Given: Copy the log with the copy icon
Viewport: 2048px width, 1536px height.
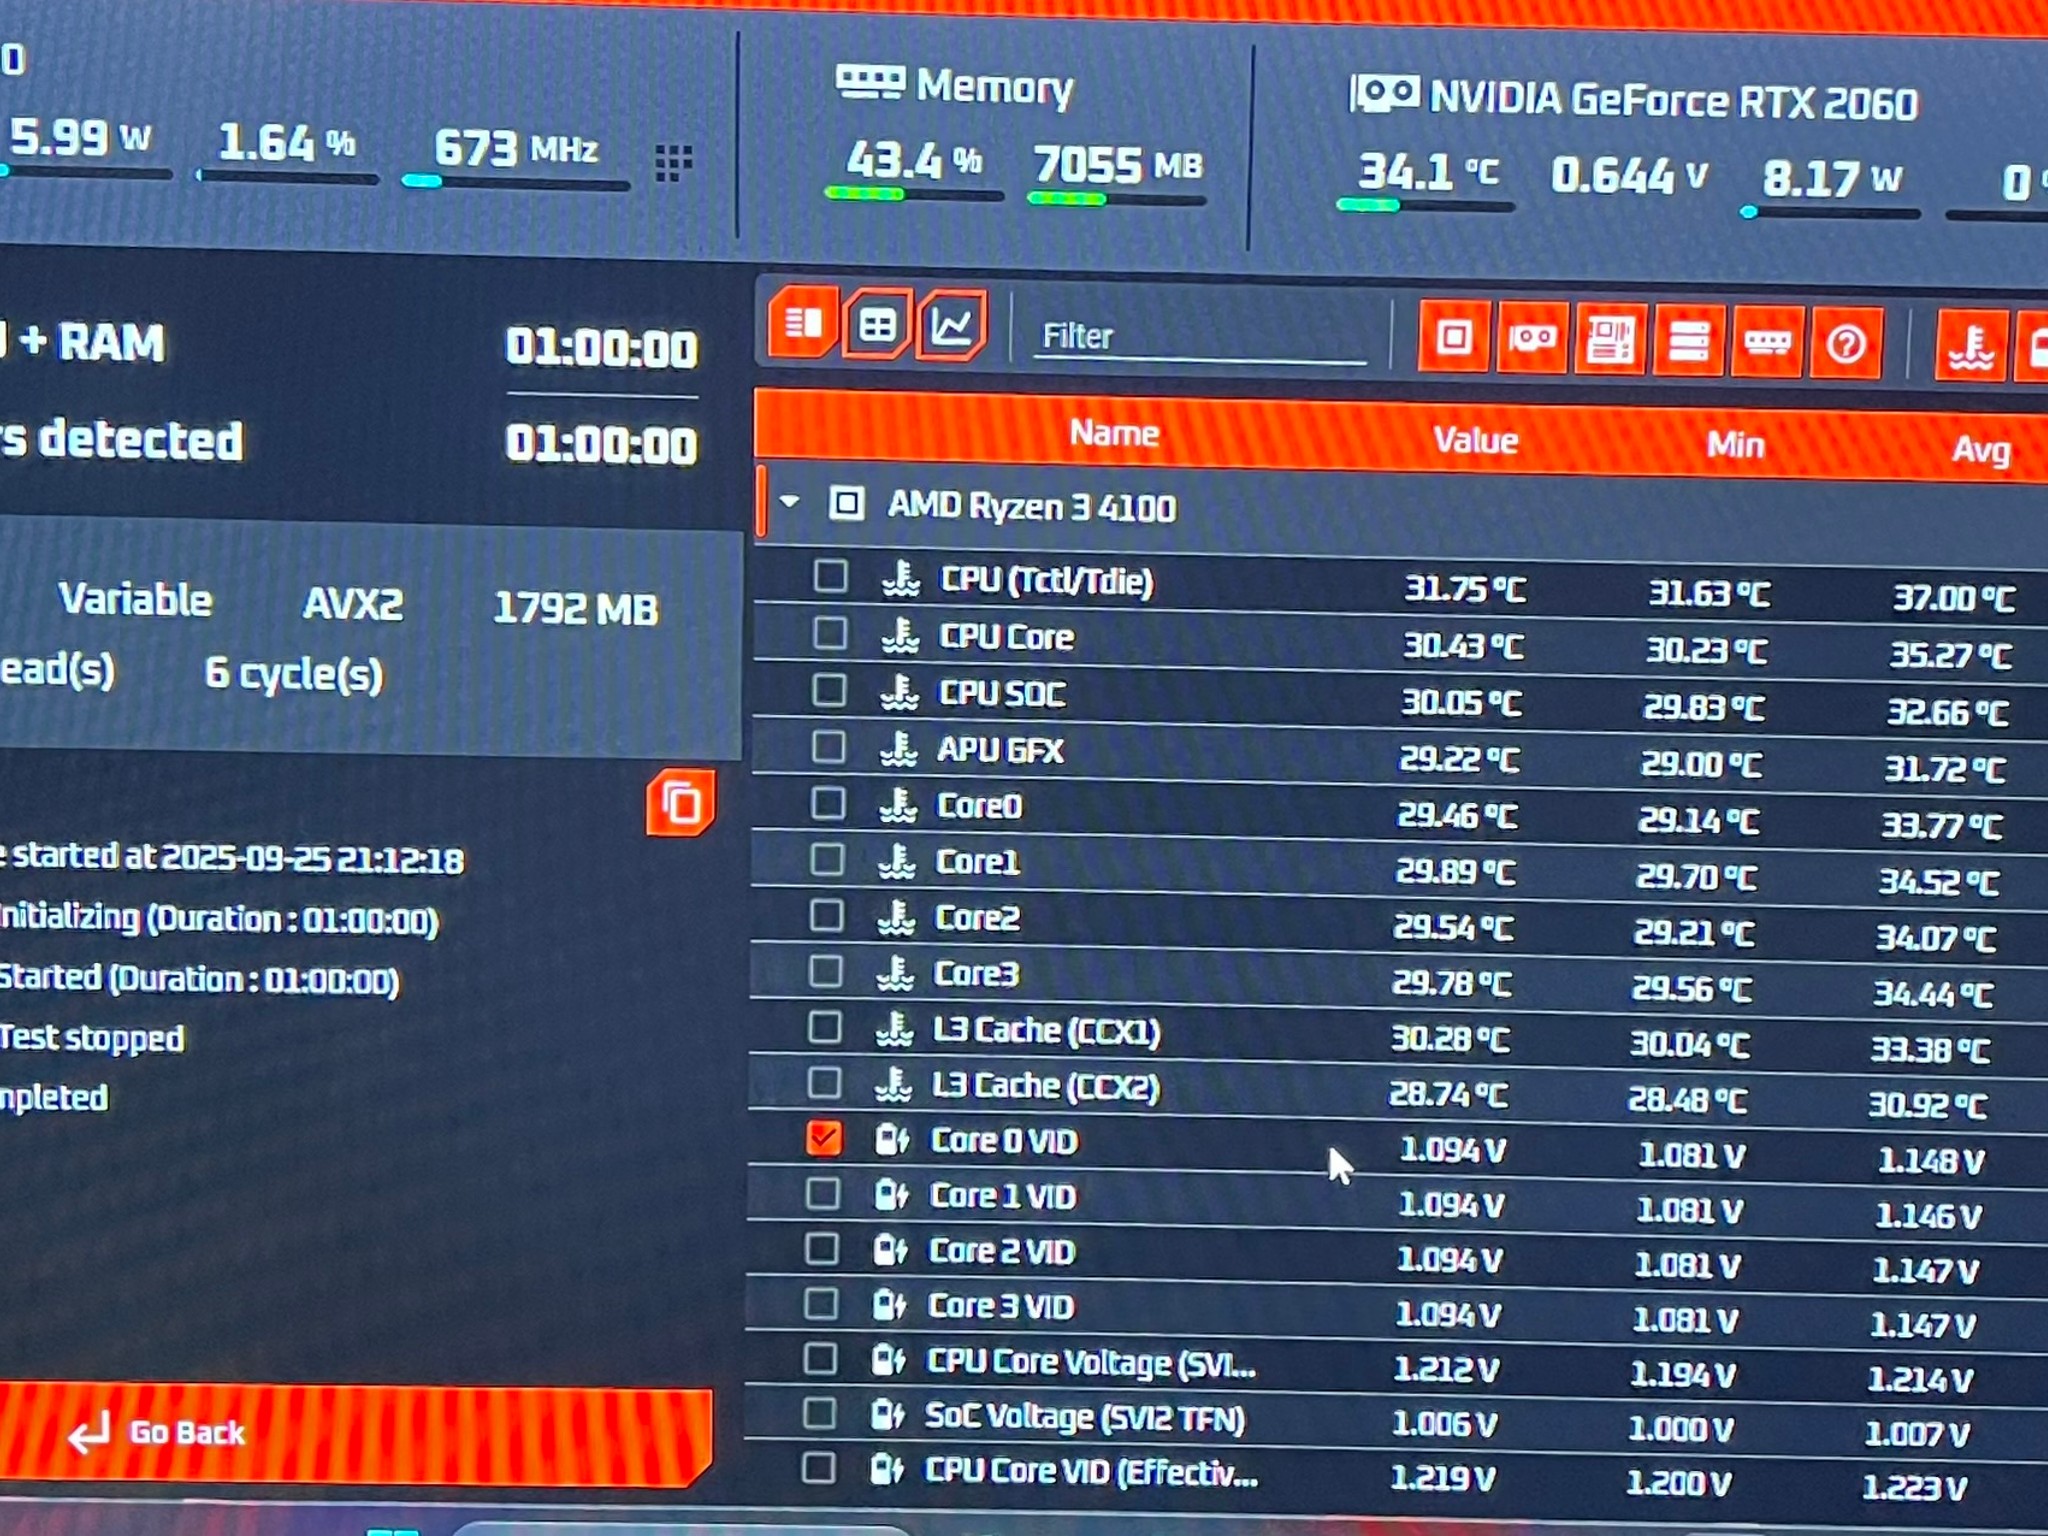Looking at the screenshot, I should click(x=681, y=803).
